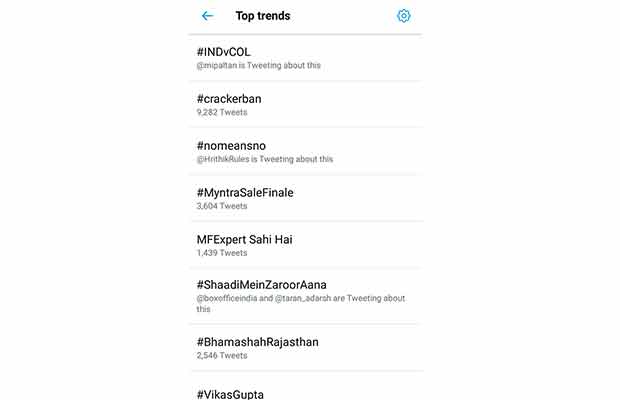
Task: Tap the 3,604 Tweets count
Action: (222, 206)
